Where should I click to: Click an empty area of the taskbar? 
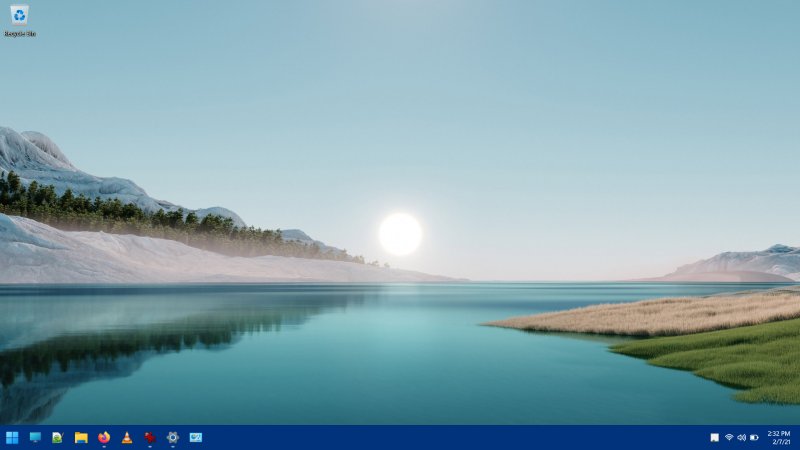coord(450,437)
